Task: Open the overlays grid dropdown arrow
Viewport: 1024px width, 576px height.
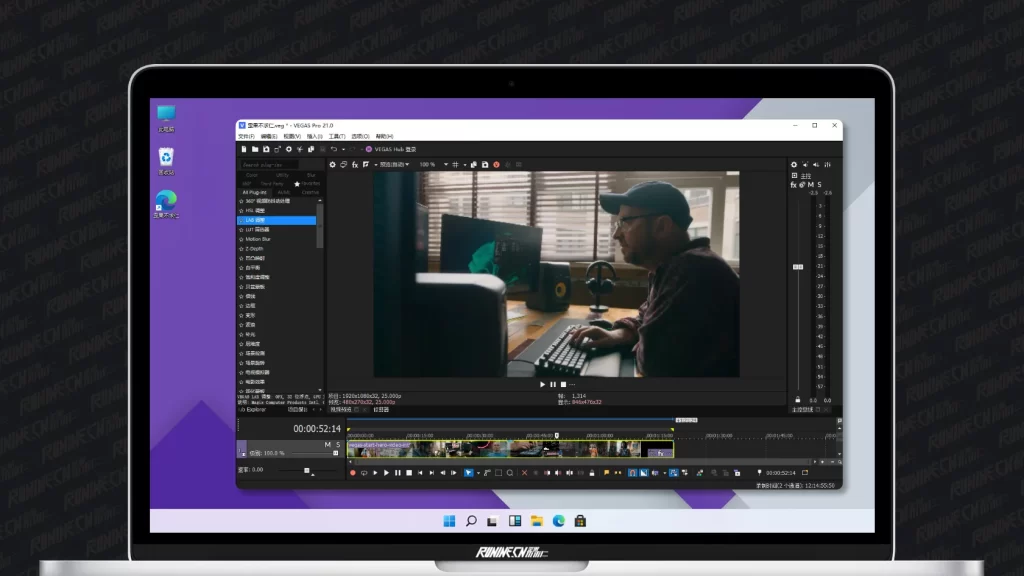Action: (x=465, y=164)
